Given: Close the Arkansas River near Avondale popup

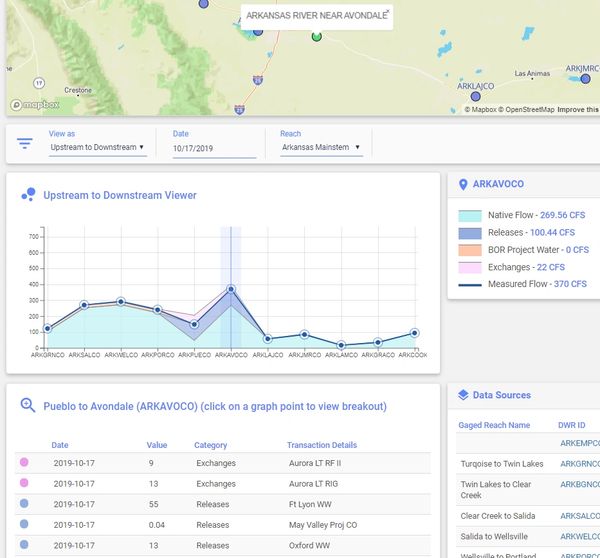Looking at the screenshot, I should click(x=387, y=11).
